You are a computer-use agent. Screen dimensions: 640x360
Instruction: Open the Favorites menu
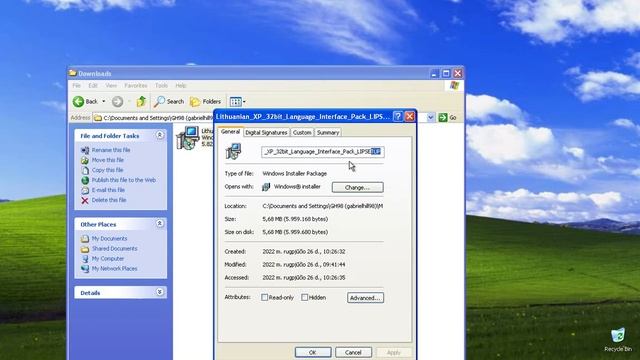point(136,86)
